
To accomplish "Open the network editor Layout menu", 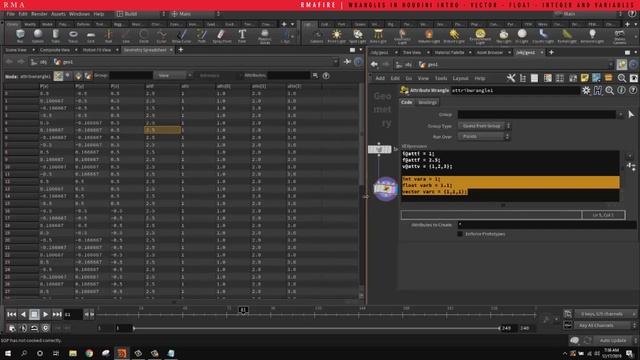I will pyautogui.click(x=460, y=78).
